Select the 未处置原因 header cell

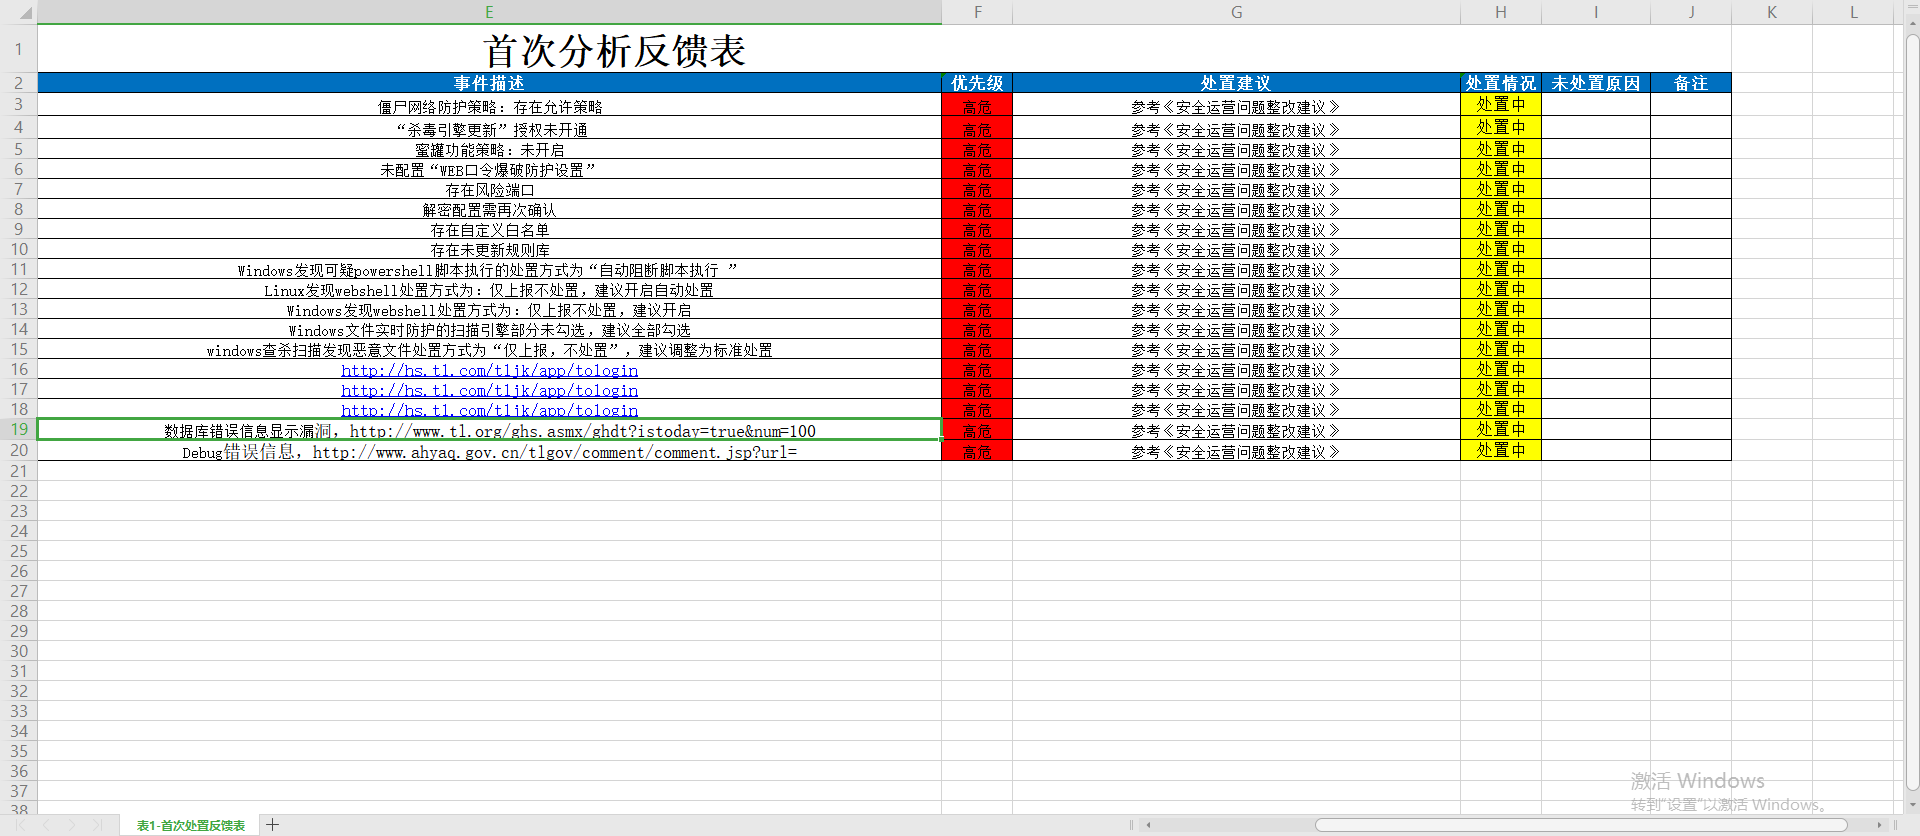tap(1595, 83)
